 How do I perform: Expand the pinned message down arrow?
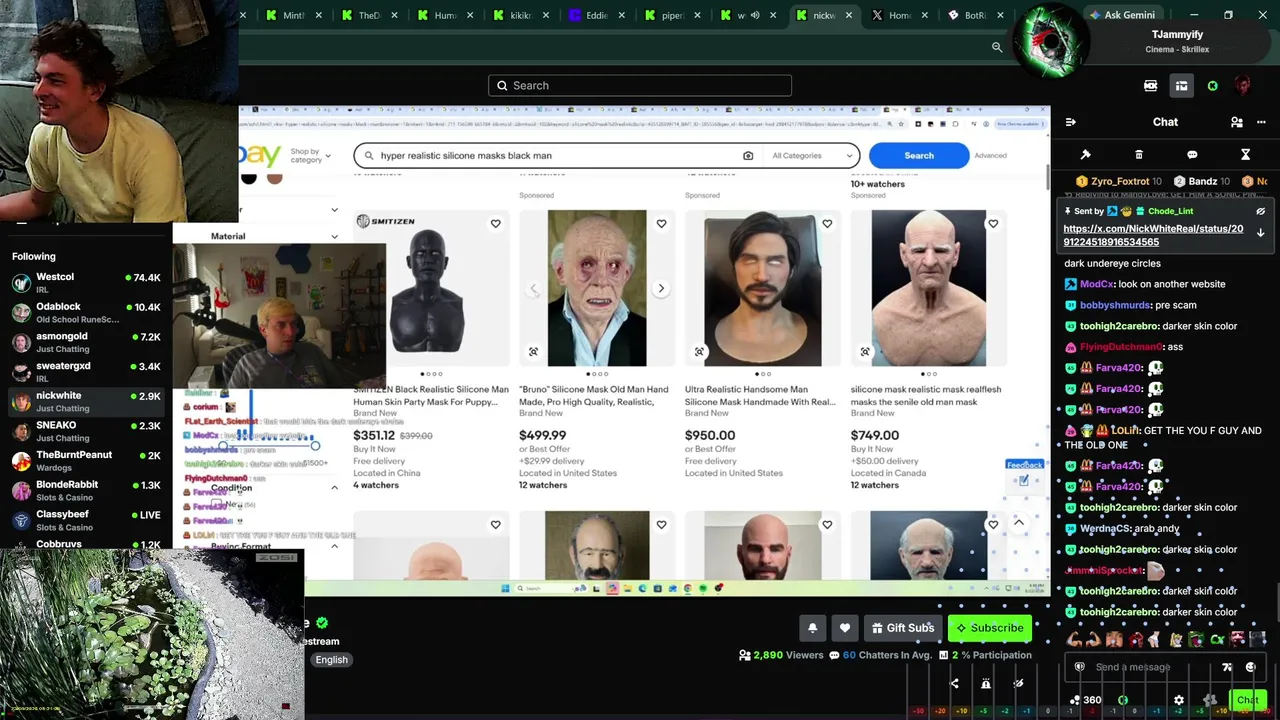(1260, 233)
